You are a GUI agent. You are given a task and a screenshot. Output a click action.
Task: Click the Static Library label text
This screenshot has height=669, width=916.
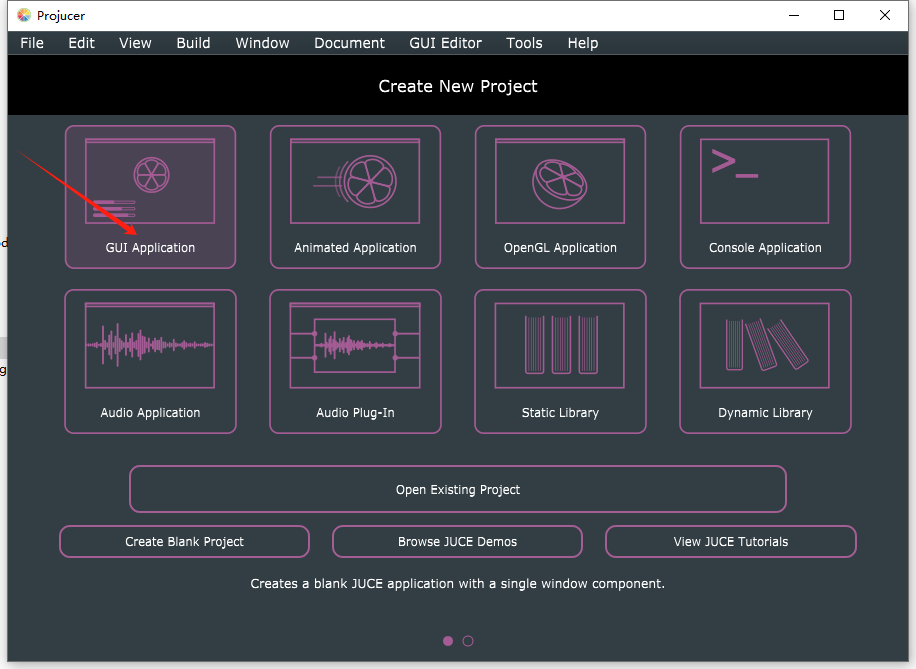click(560, 413)
